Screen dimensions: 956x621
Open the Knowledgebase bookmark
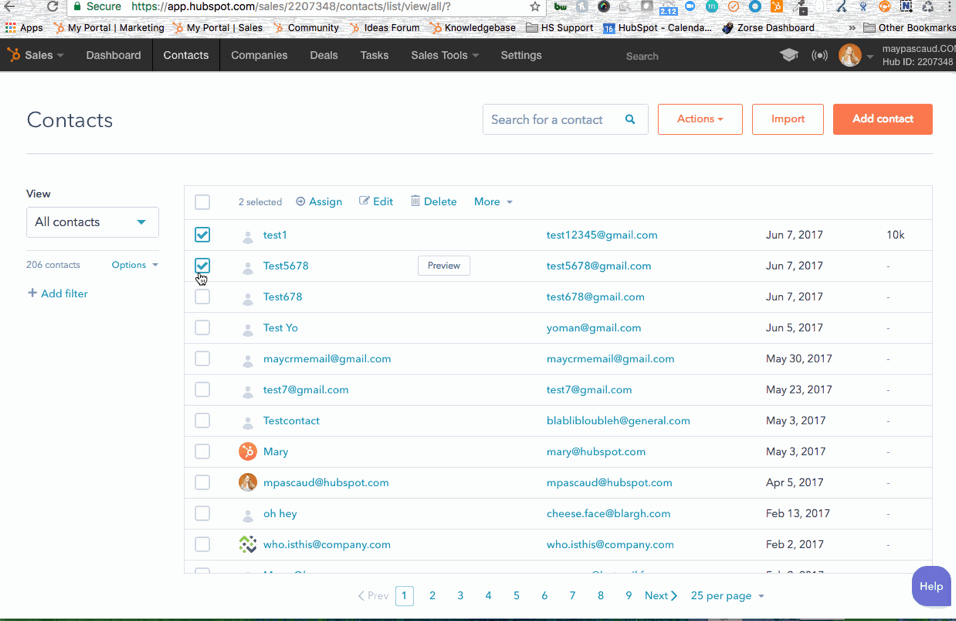[x=473, y=27]
